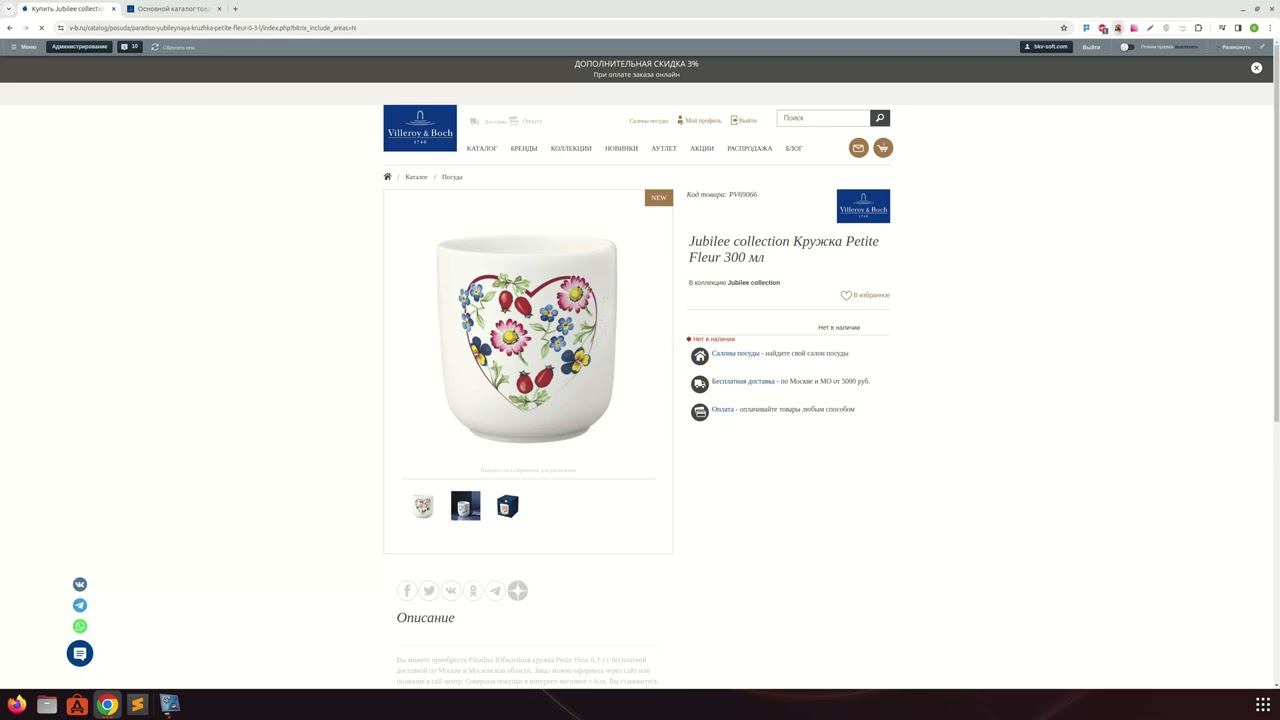This screenshot has width=1280, height=720.
Task: Click the Сбросить кеш button
Action: tap(173, 47)
